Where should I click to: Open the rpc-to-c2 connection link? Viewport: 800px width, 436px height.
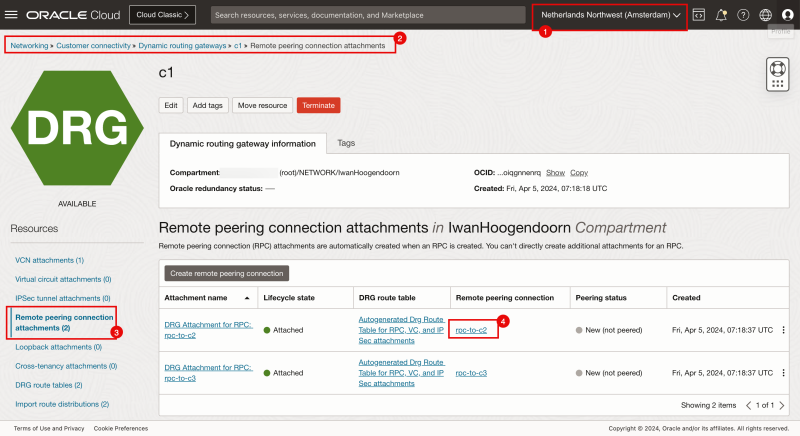[x=471, y=330]
